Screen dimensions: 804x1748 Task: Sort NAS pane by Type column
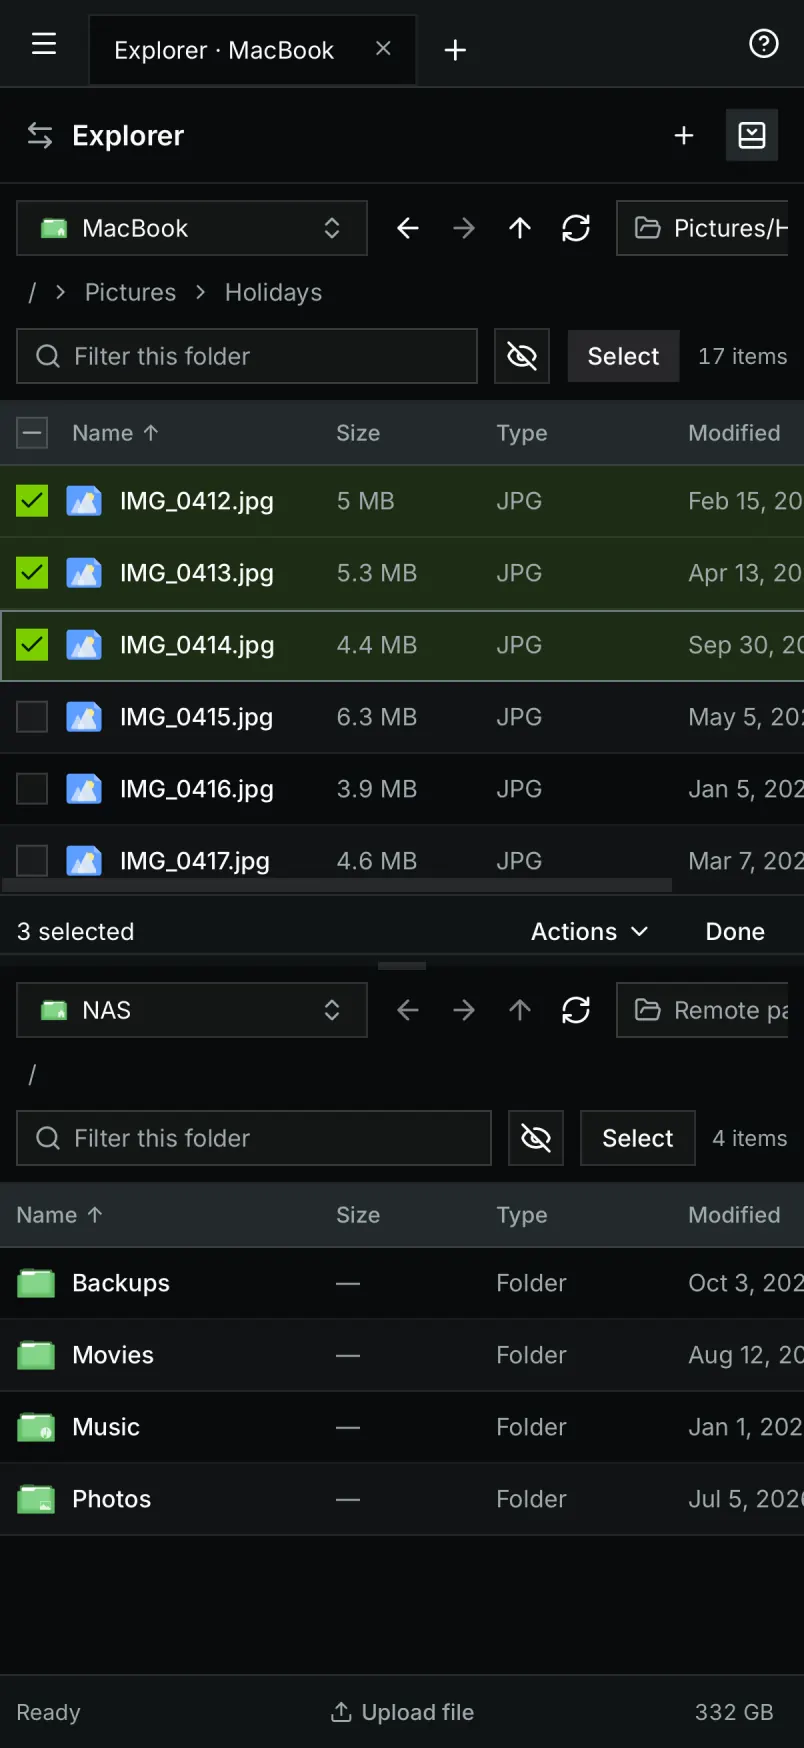point(522,1215)
